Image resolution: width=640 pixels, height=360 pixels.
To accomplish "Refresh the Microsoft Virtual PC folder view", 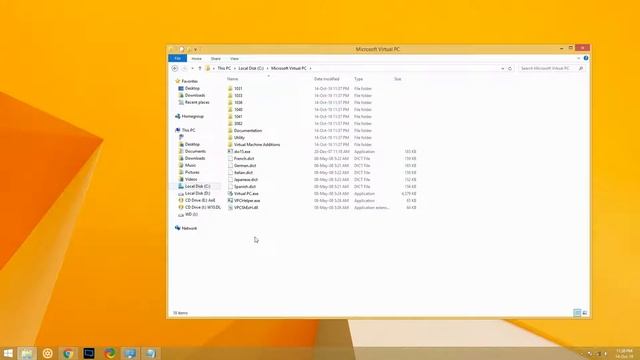I will (510, 69).
